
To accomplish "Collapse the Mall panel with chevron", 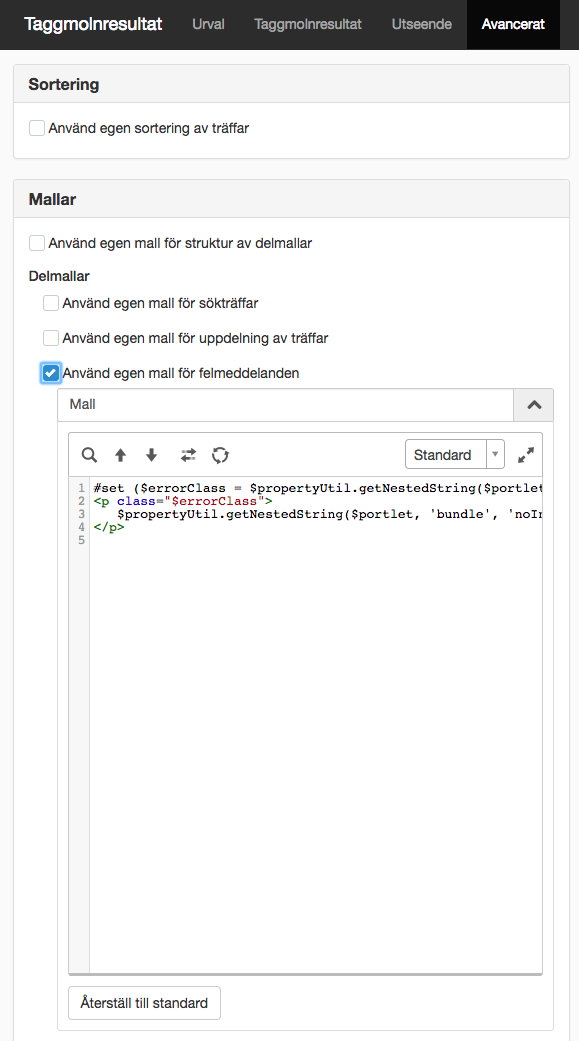I will (x=534, y=405).
